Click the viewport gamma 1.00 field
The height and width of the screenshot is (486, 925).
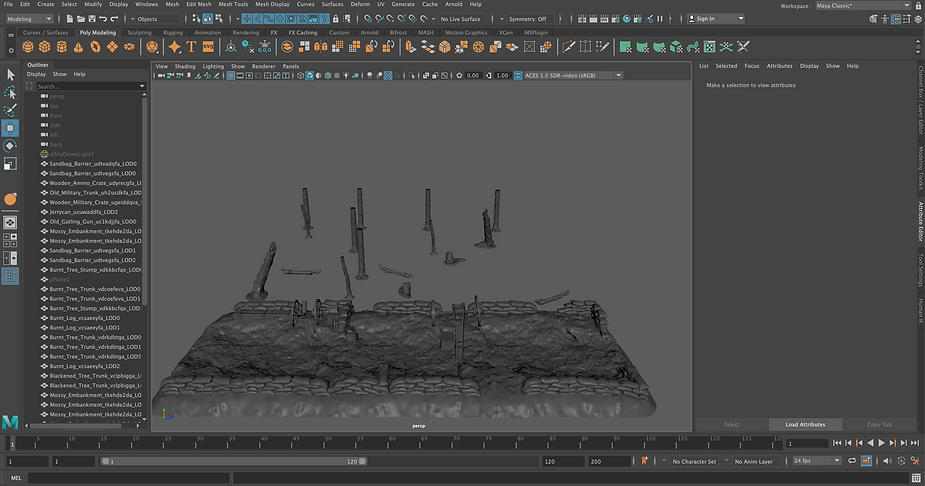[x=502, y=75]
